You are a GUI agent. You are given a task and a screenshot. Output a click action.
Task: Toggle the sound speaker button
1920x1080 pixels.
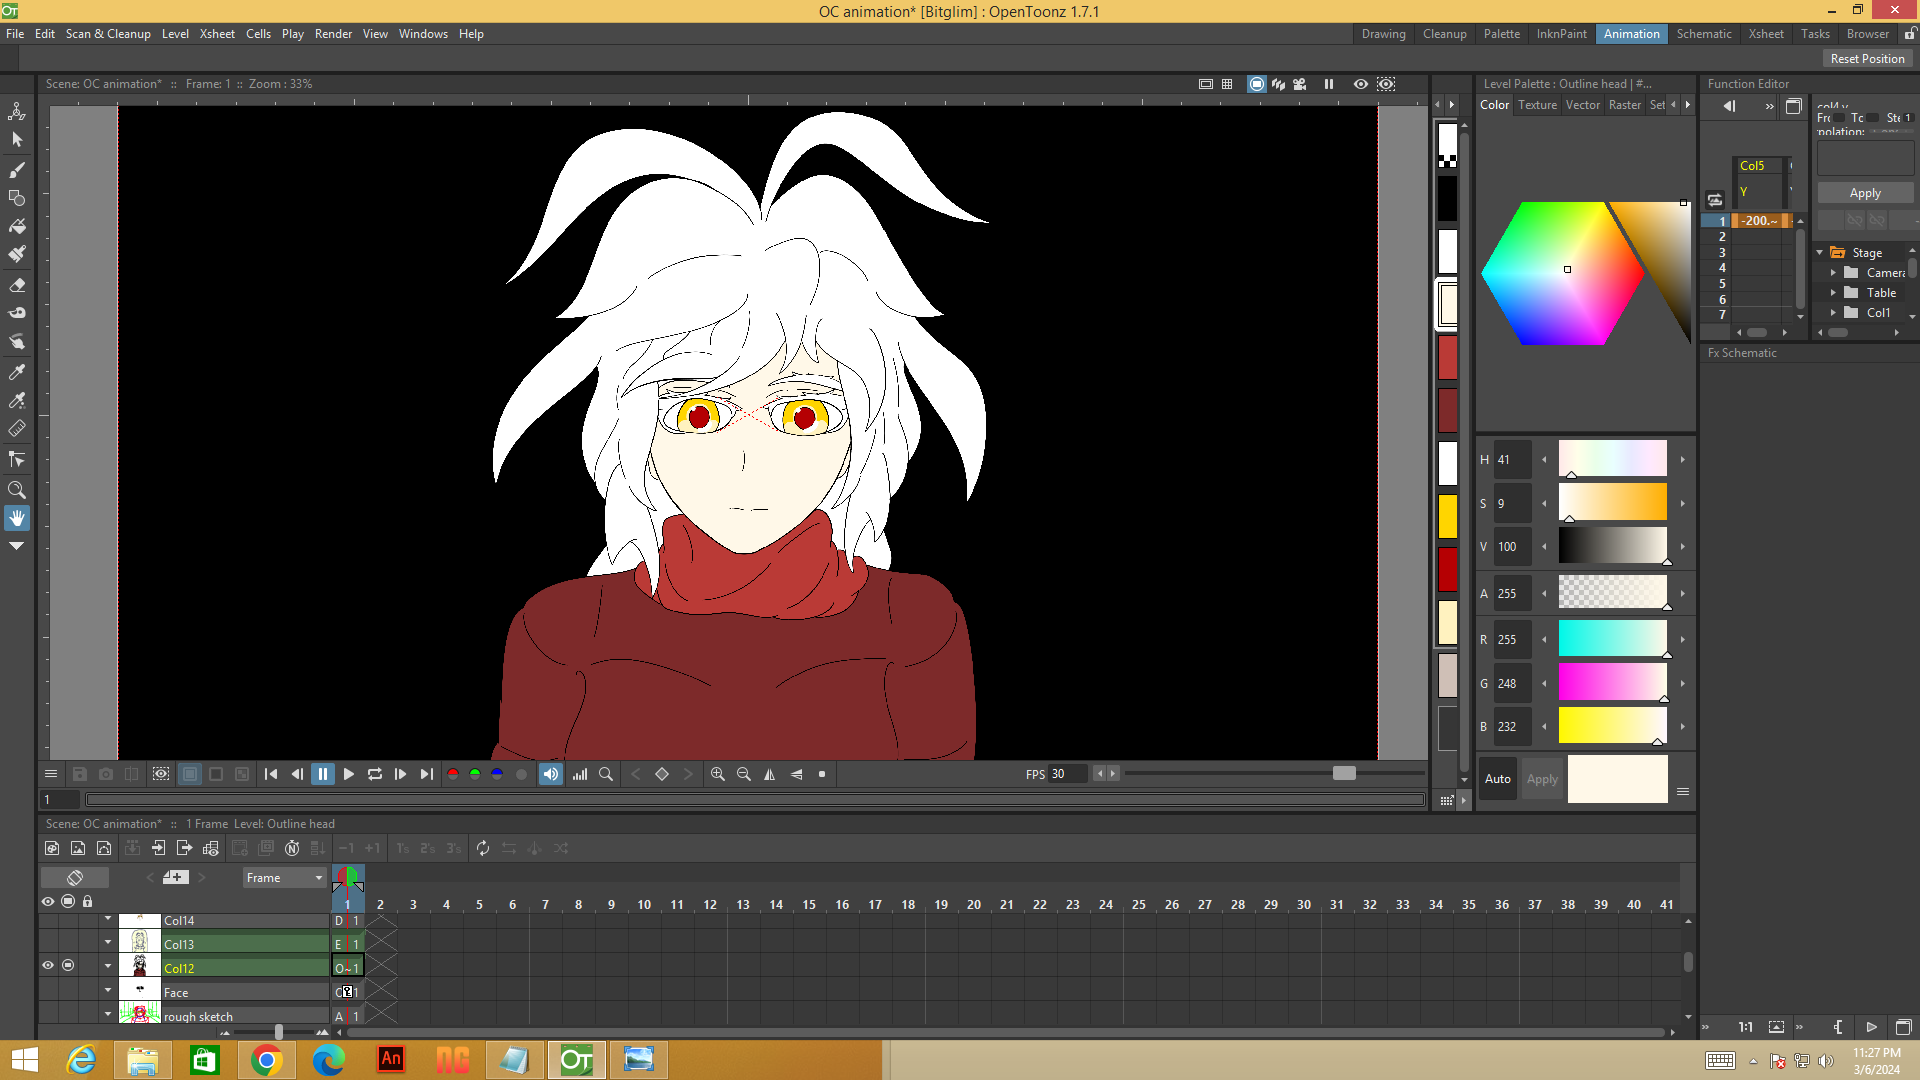[x=551, y=774]
